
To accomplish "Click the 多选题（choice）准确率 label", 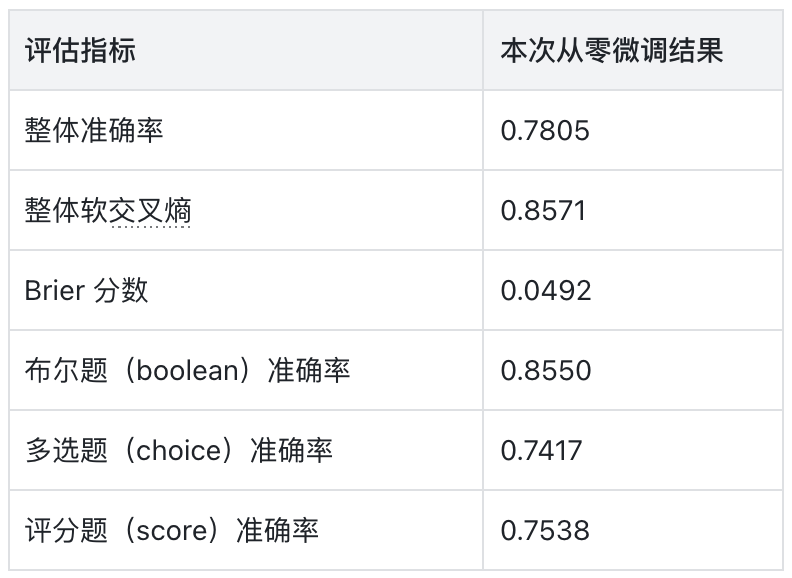I will [178, 450].
